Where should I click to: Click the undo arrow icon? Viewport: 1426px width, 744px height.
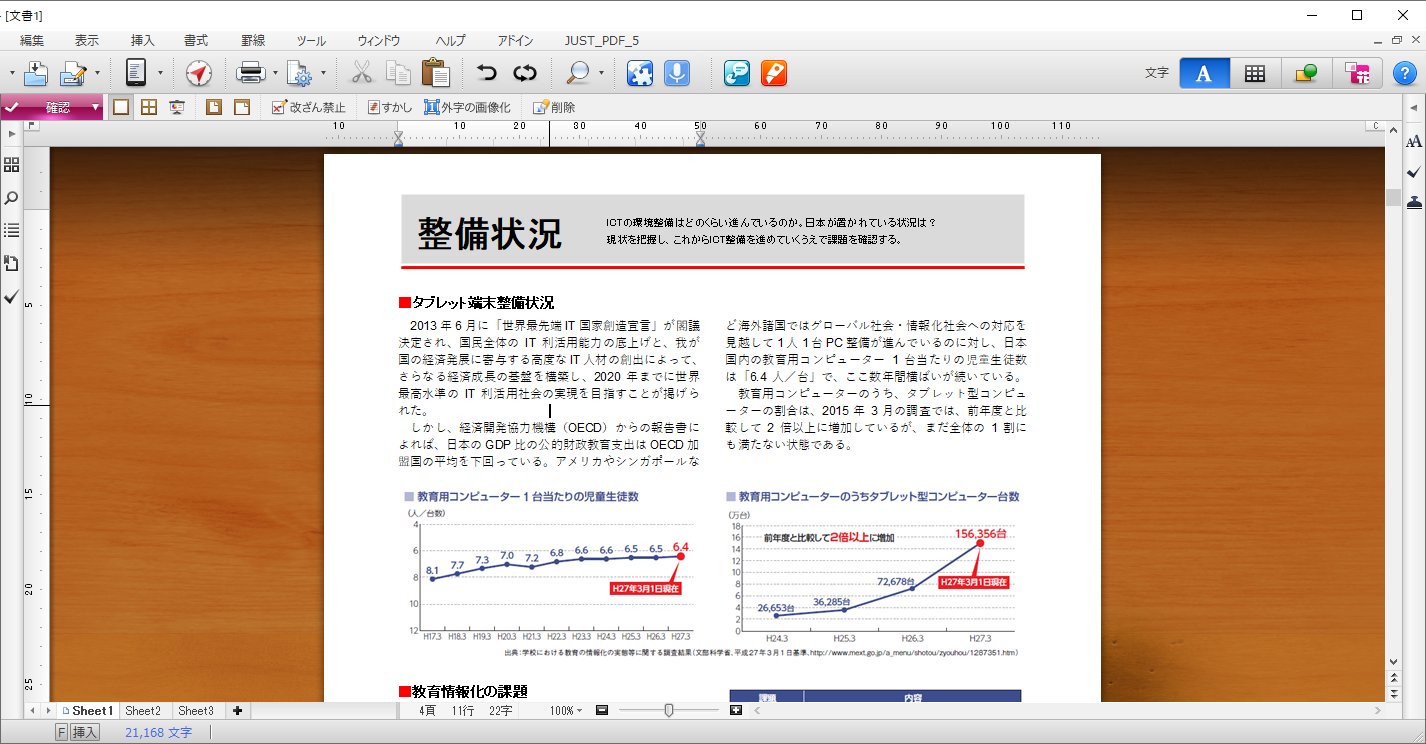pyautogui.click(x=487, y=73)
